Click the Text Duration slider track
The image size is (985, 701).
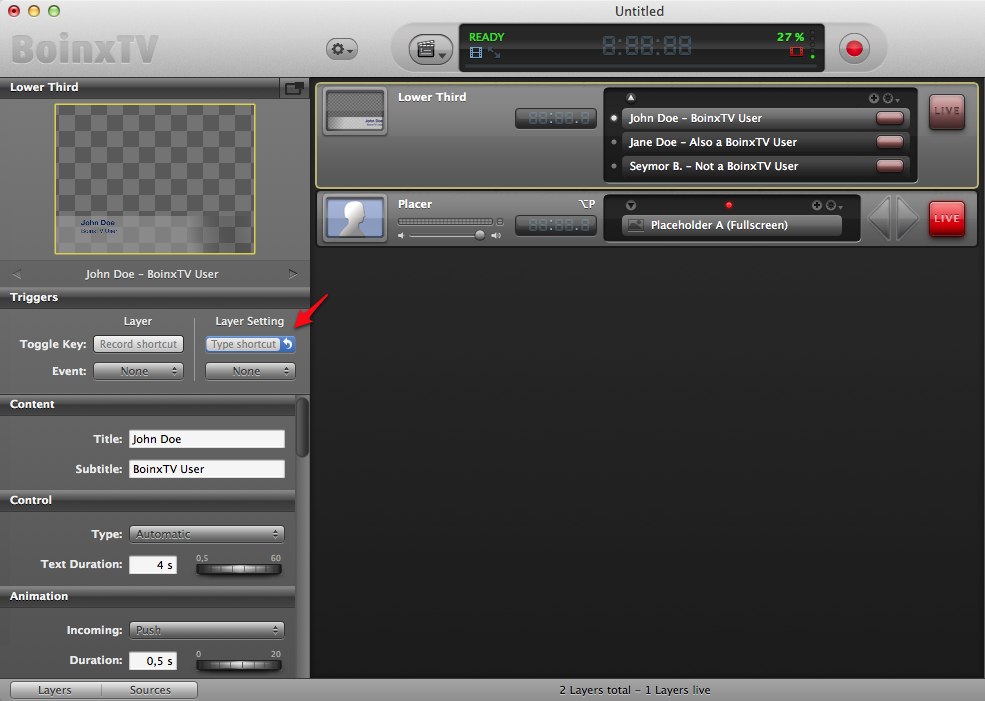tap(239, 568)
